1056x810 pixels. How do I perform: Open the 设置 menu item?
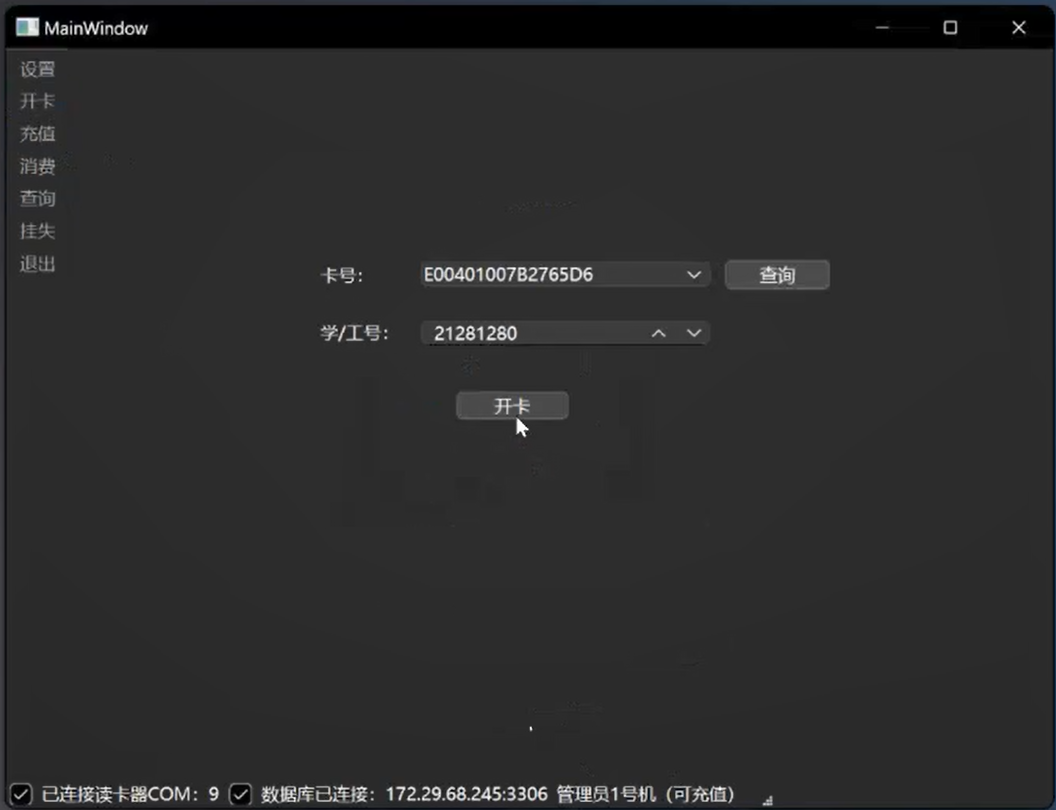point(37,69)
